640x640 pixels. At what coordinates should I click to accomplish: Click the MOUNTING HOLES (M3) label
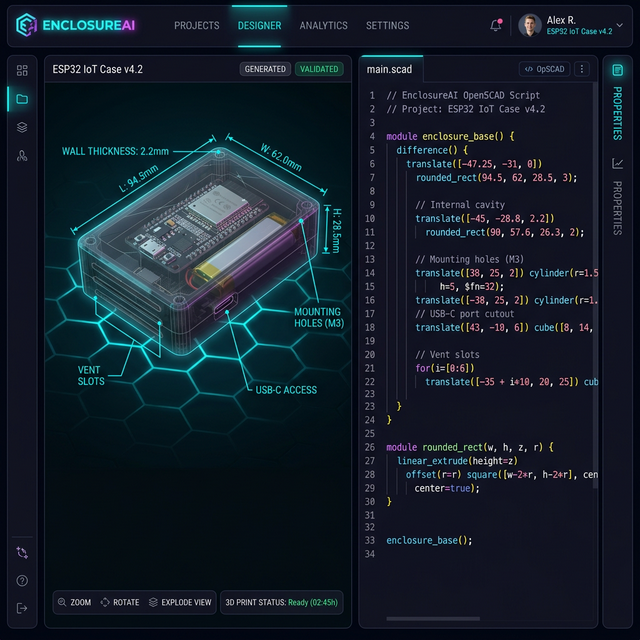point(319,318)
